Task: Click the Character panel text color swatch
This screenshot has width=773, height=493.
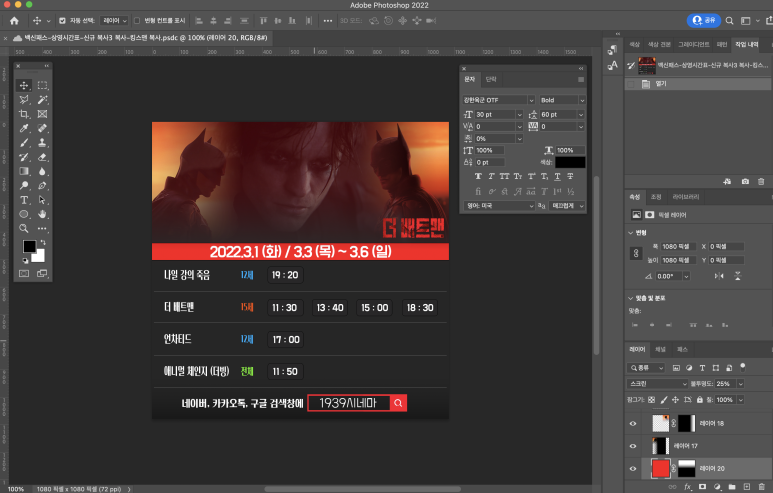Action: [x=570, y=163]
